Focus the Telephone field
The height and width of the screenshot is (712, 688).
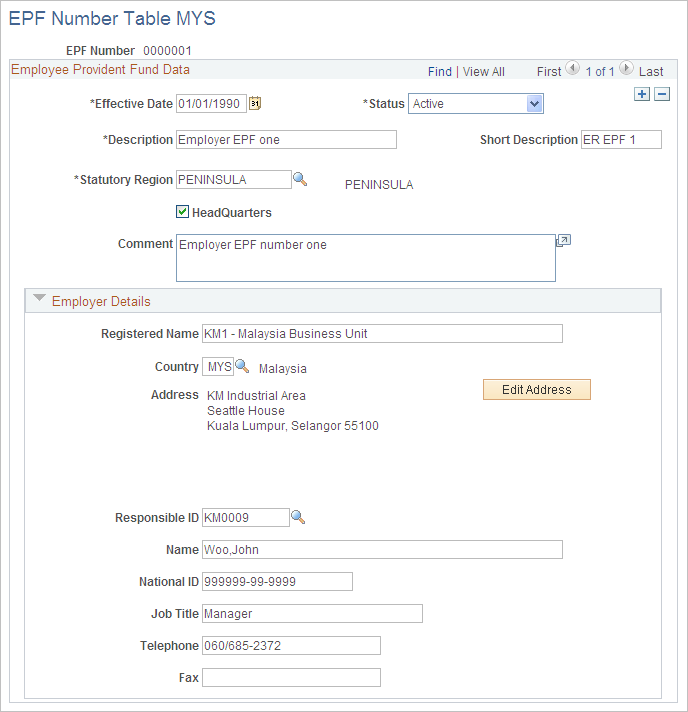291,645
